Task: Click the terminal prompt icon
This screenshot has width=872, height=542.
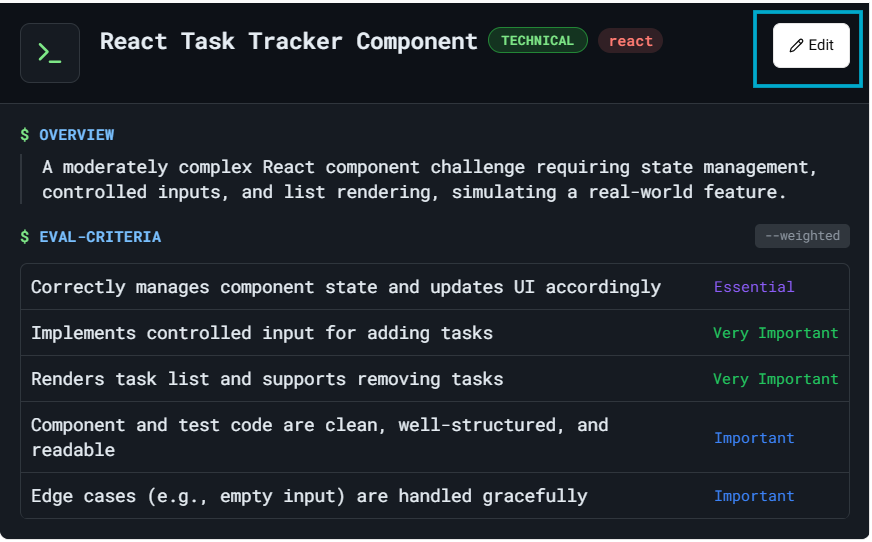Action: click(50, 53)
